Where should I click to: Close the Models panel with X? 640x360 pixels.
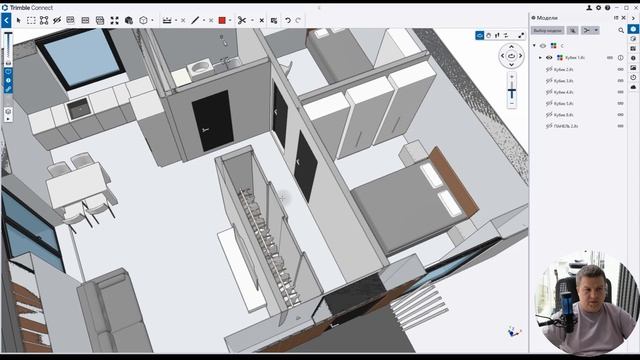click(x=623, y=18)
